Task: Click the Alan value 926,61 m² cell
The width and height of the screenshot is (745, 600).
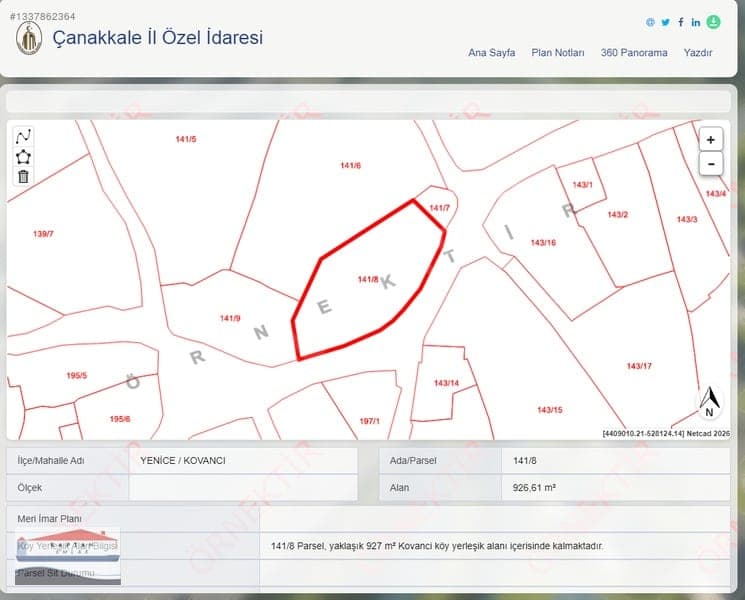Action: [x=616, y=488]
